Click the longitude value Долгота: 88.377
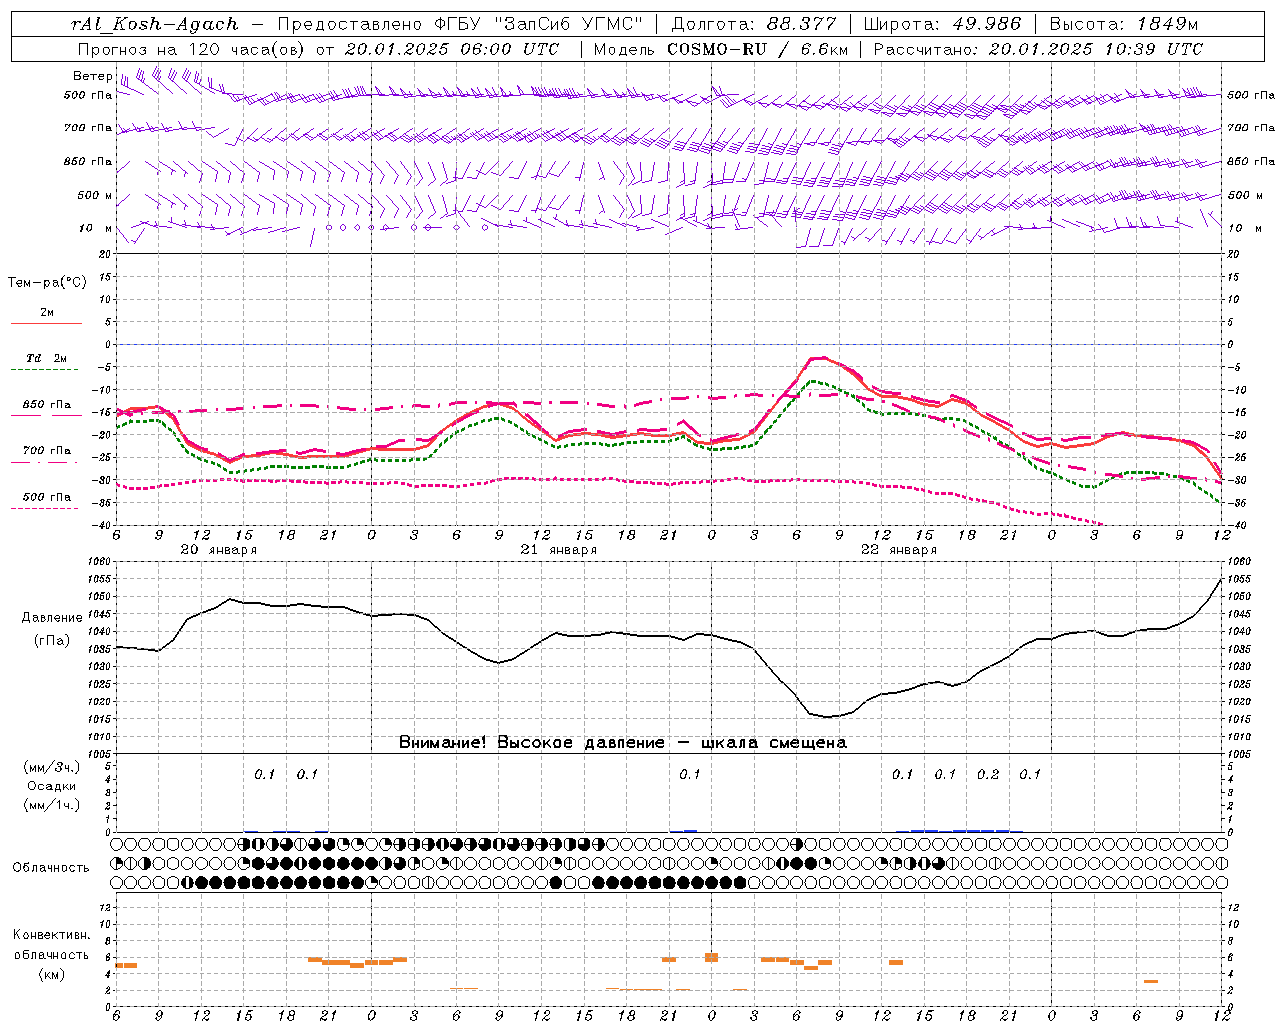 753,24
